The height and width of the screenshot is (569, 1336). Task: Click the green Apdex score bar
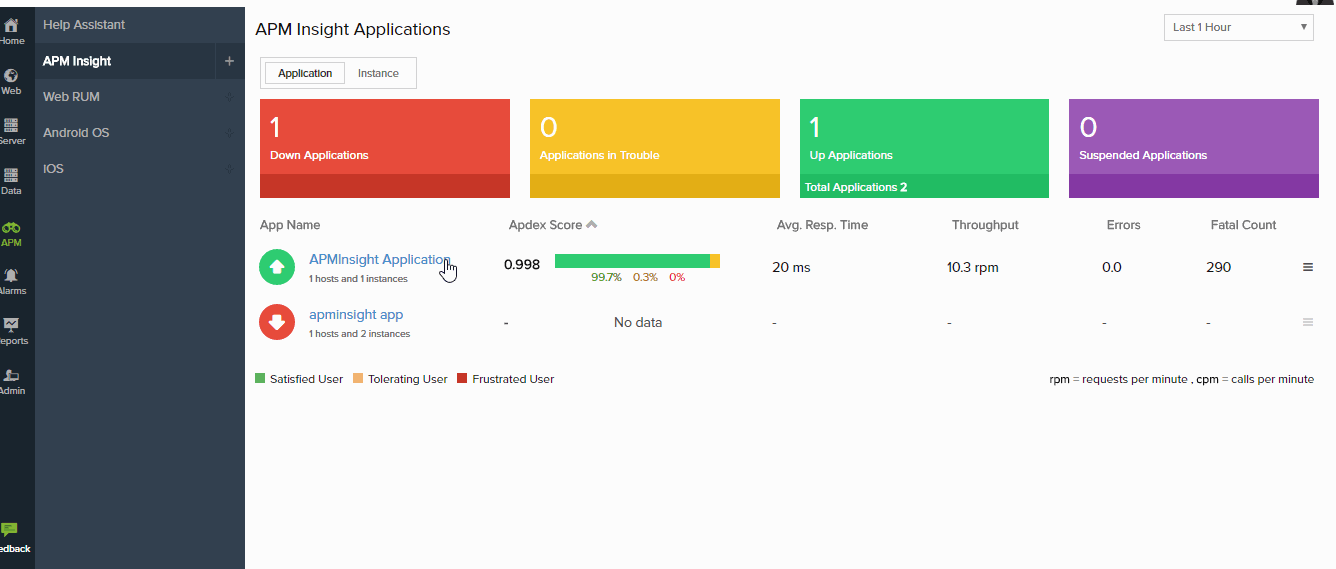click(631, 261)
